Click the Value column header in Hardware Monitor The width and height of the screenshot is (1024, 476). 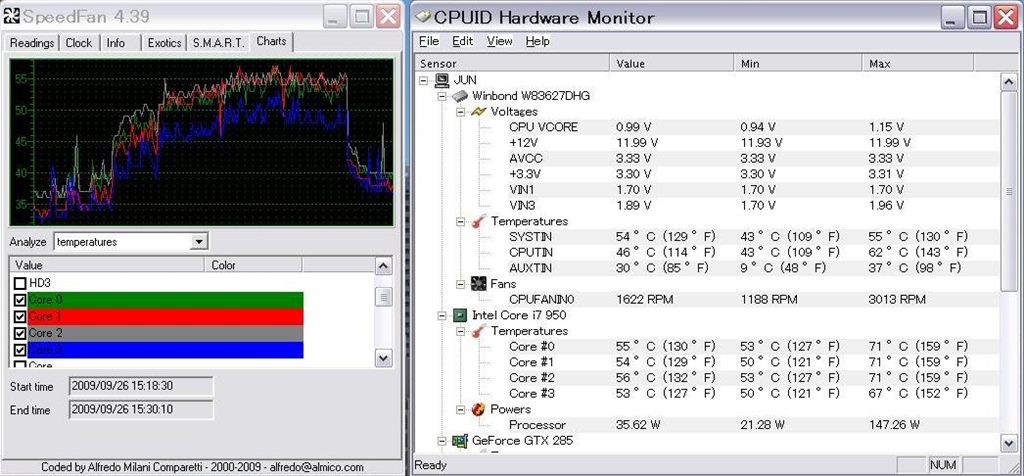coord(672,63)
